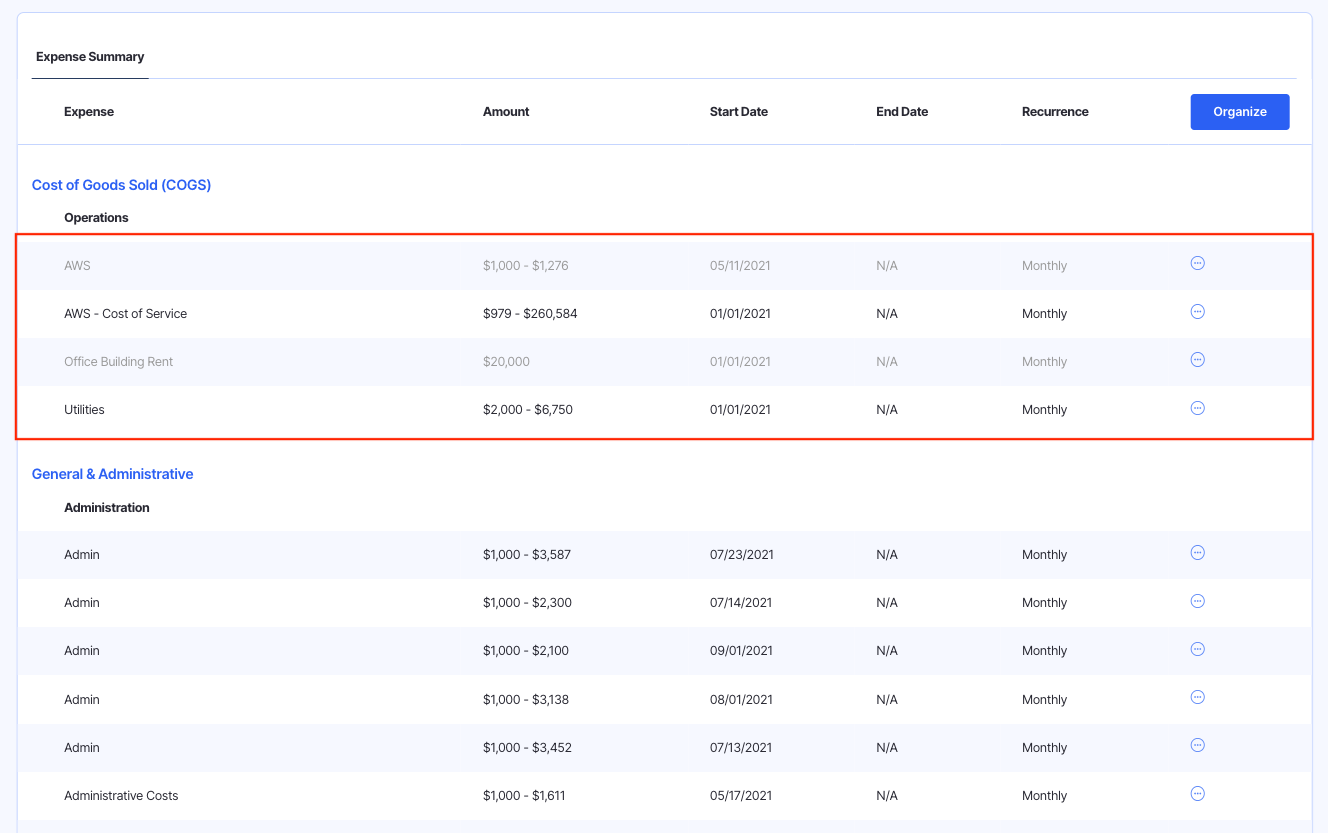
Task: Select the Administration subcategory label
Action: pyautogui.click(x=106, y=508)
